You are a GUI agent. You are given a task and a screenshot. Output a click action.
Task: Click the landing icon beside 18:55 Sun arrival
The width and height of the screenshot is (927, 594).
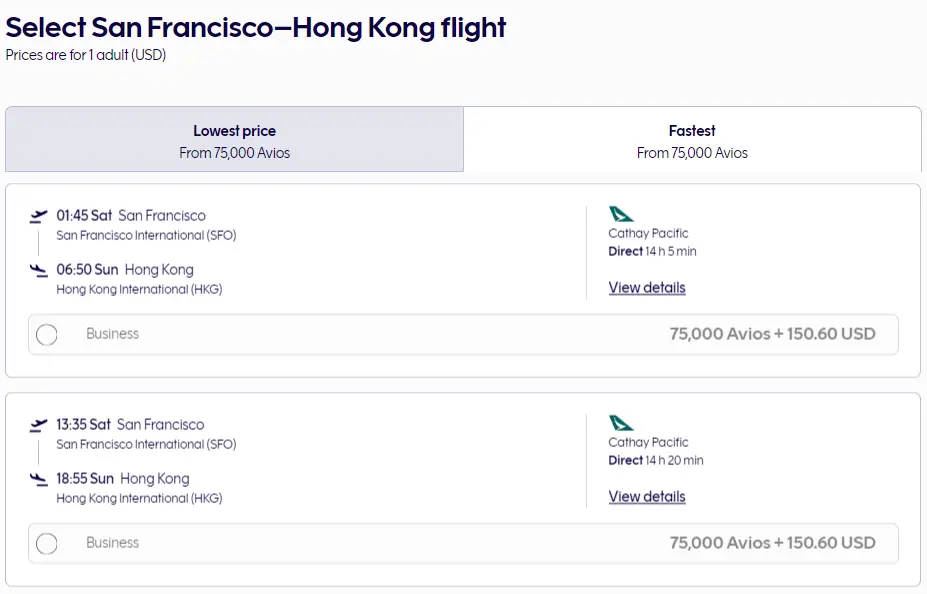(39, 479)
